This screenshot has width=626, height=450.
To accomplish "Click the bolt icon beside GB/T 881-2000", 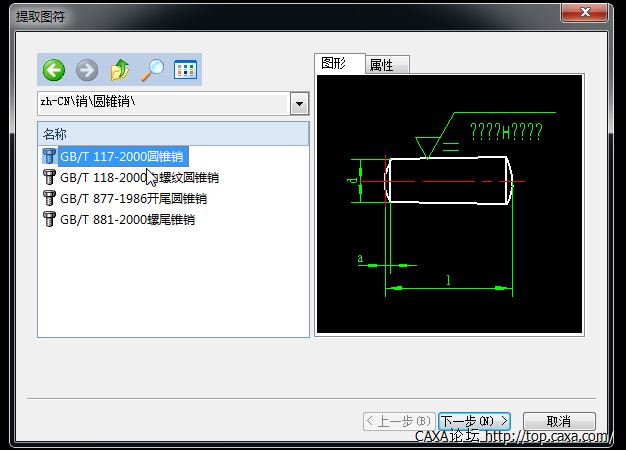I will pyautogui.click(x=49, y=219).
